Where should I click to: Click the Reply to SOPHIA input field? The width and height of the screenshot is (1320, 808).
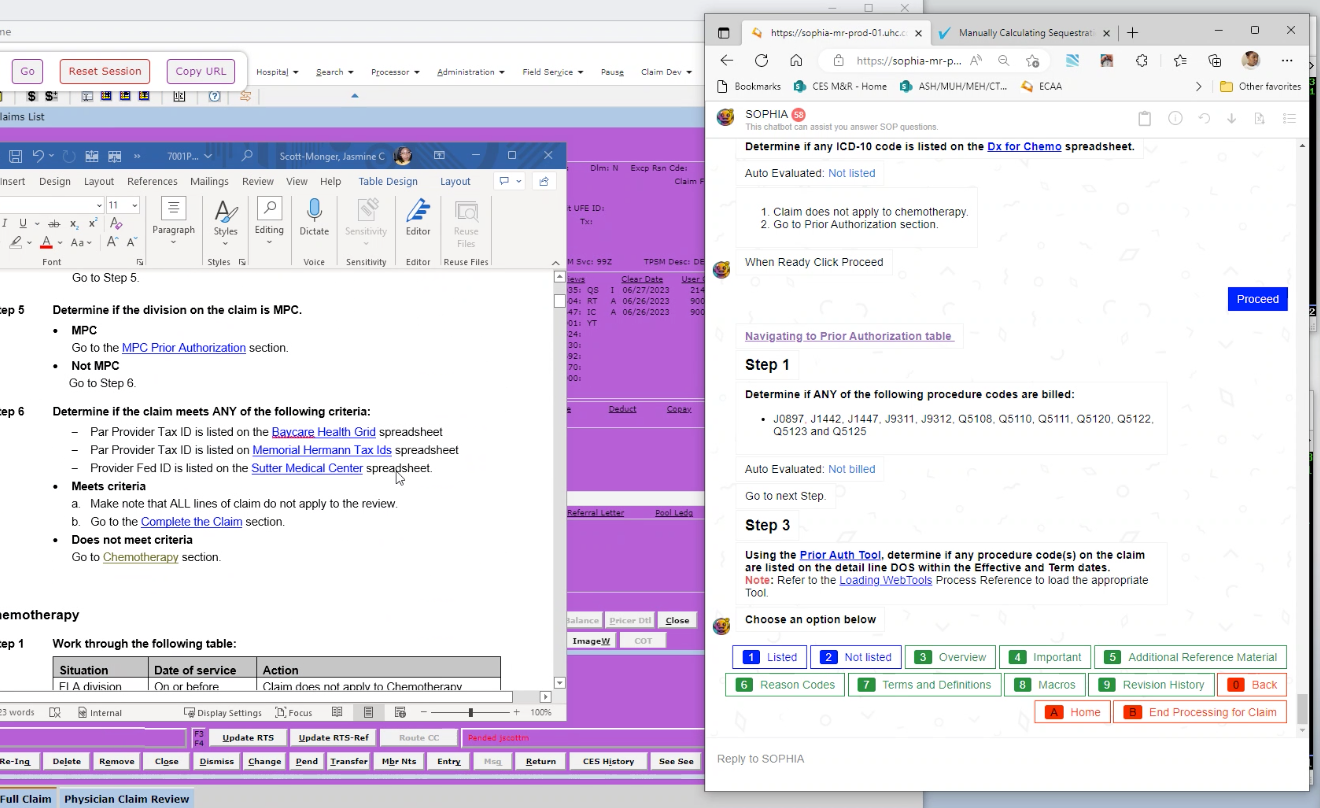pos(1005,759)
